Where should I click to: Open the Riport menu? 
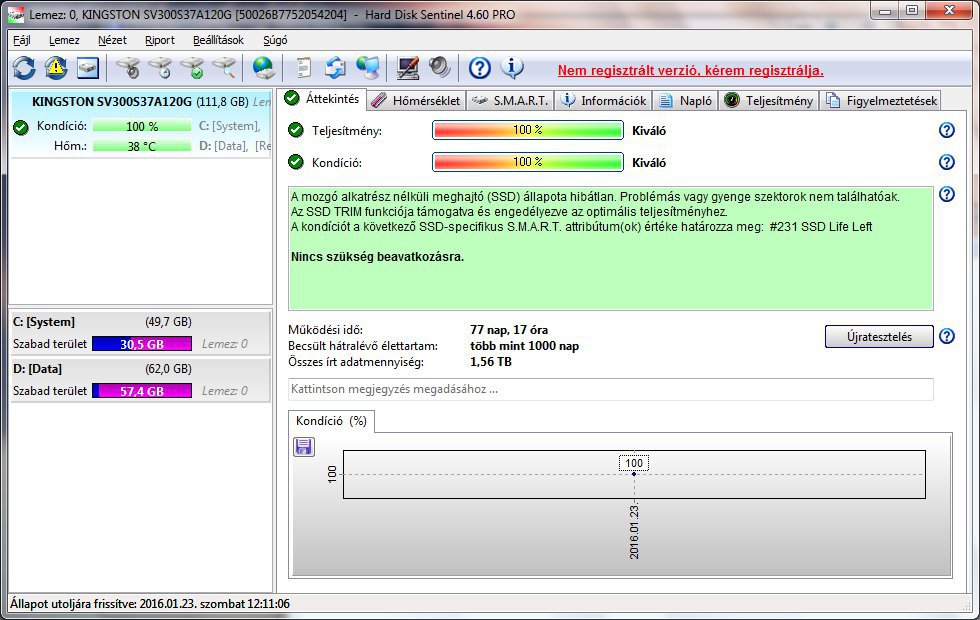tap(160, 40)
